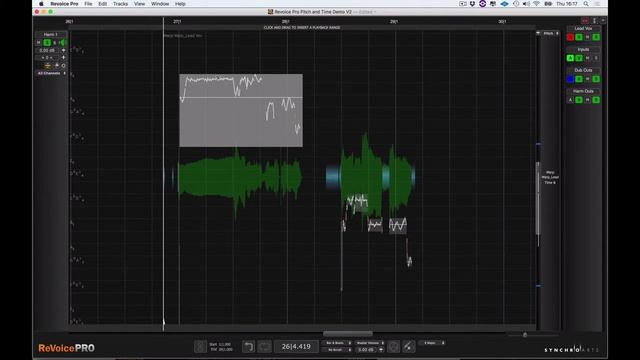This screenshot has width=640, height=360.
Task: Click the circle icon in Harm 1 header
Action: pos(63,65)
